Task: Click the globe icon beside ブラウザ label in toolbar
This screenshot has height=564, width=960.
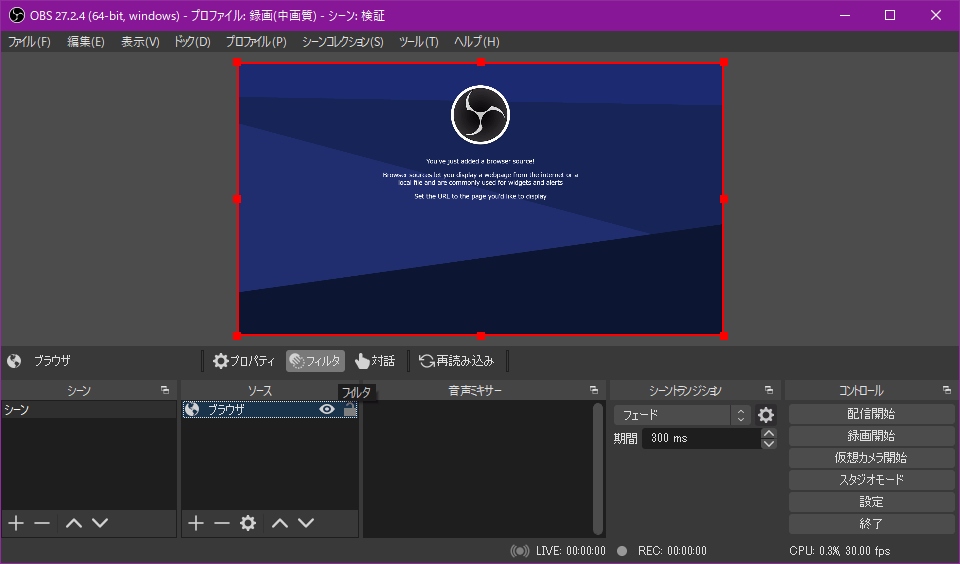Action: click(14, 361)
